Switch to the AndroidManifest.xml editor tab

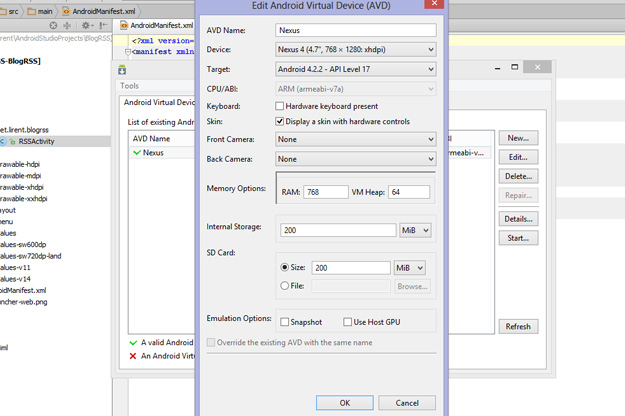point(157,26)
